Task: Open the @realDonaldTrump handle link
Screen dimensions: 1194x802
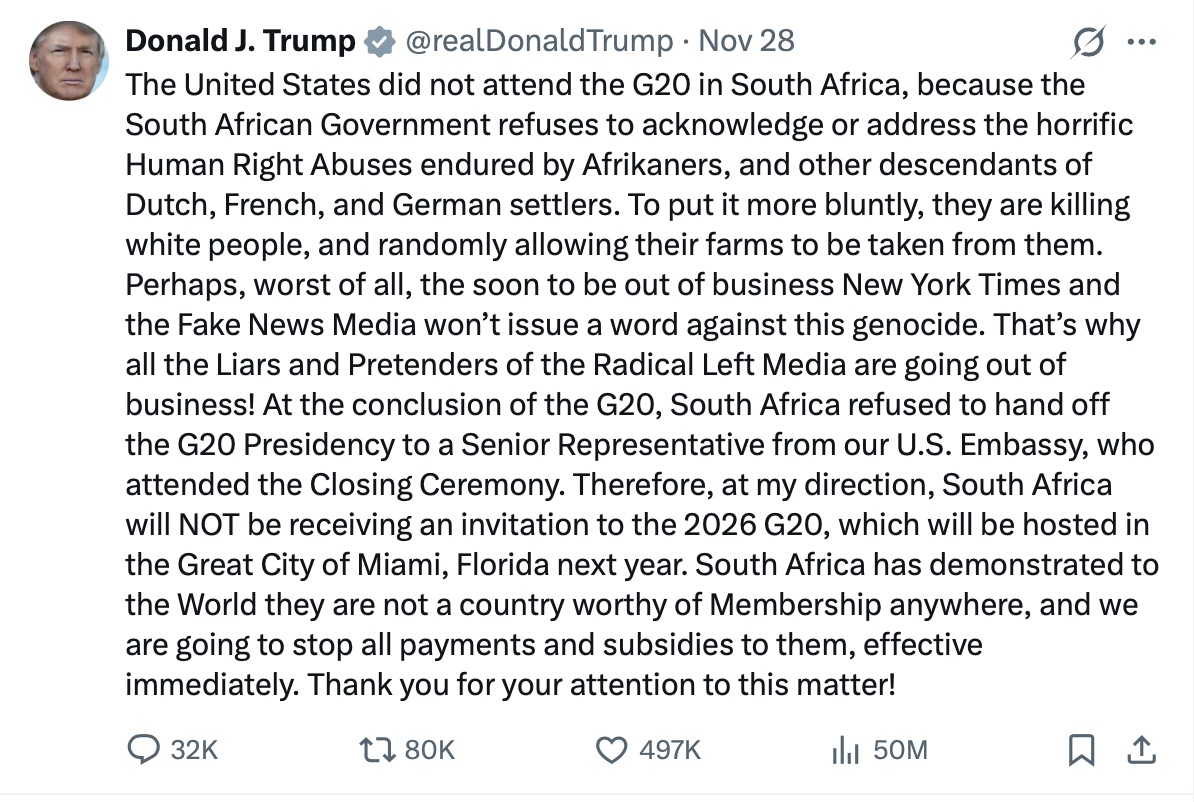Action: click(537, 41)
